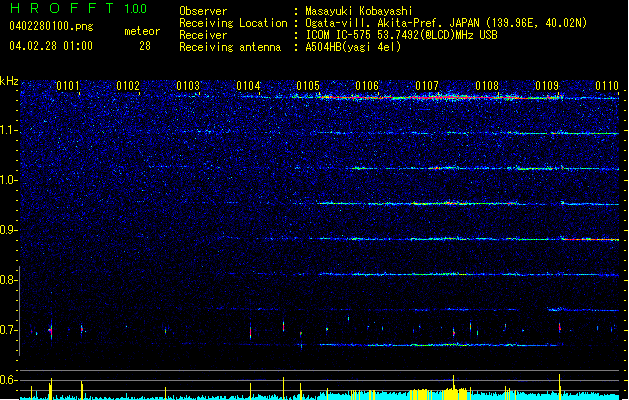This screenshot has height=400, width=629.
Task: Click time marker 0109
Action: tap(547, 86)
